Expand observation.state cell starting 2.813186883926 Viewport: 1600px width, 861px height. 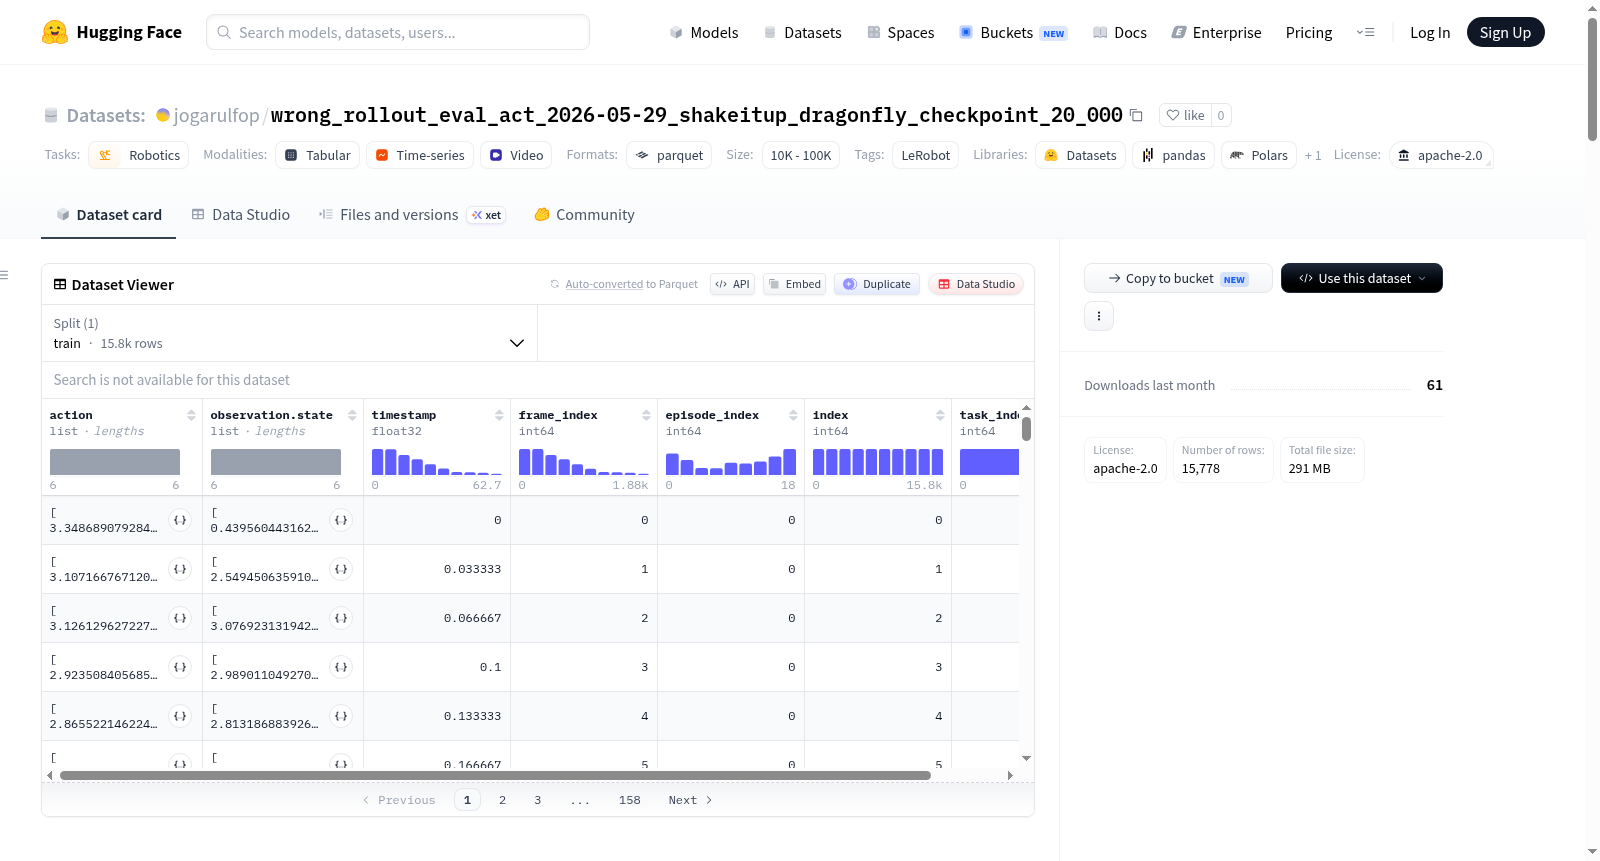[x=341, y=716]
